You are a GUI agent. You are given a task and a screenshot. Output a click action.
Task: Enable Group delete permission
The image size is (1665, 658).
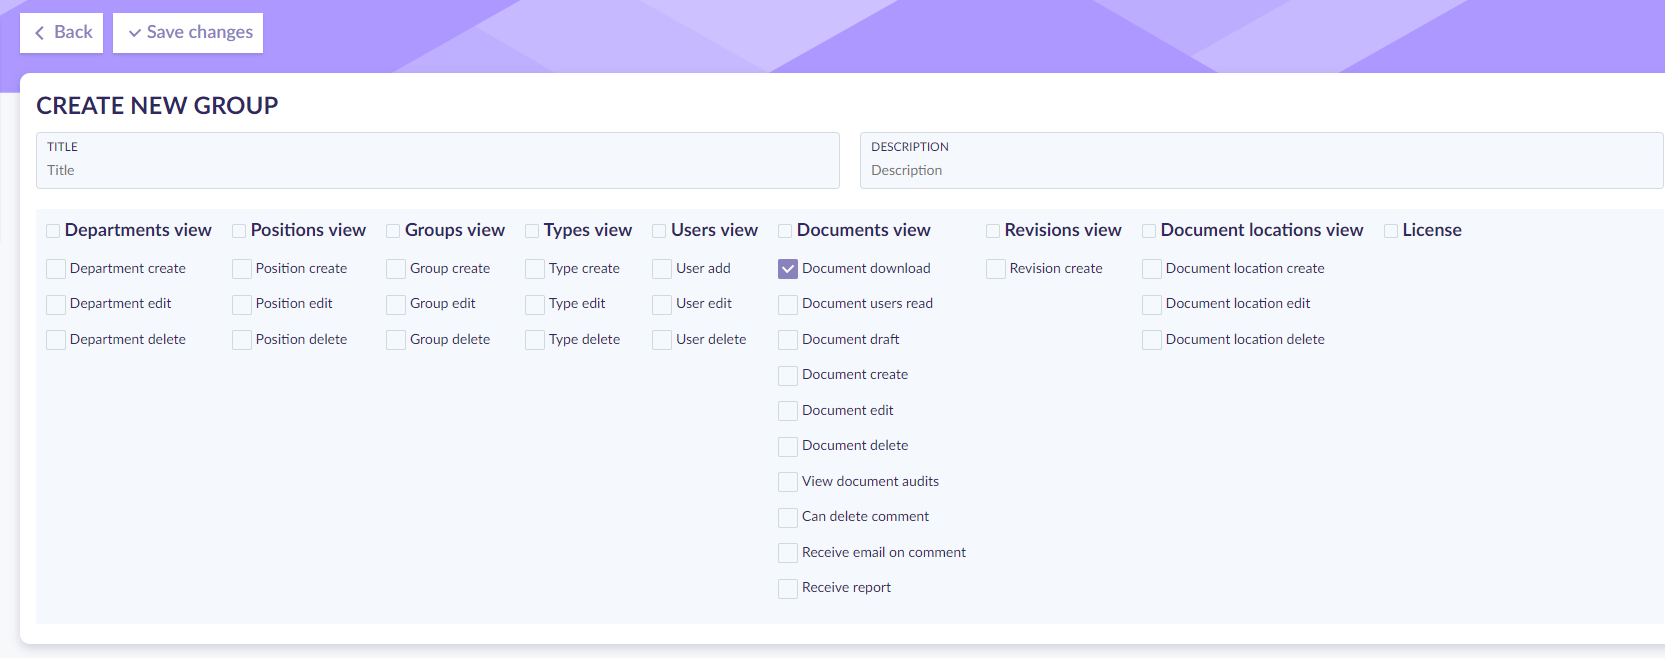point(396,340)
